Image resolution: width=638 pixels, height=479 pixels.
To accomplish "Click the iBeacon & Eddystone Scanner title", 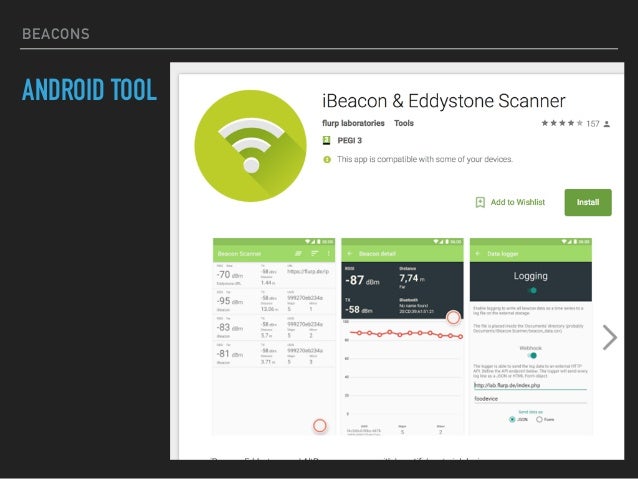I will click(x=444, y=101).
